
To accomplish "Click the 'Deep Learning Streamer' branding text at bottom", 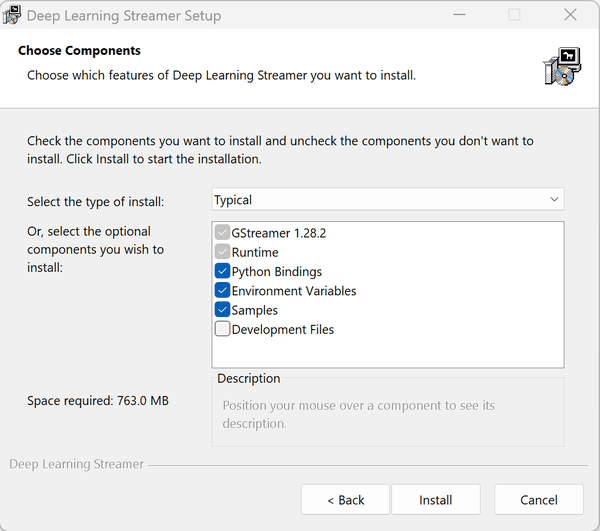I will (76, 464).
